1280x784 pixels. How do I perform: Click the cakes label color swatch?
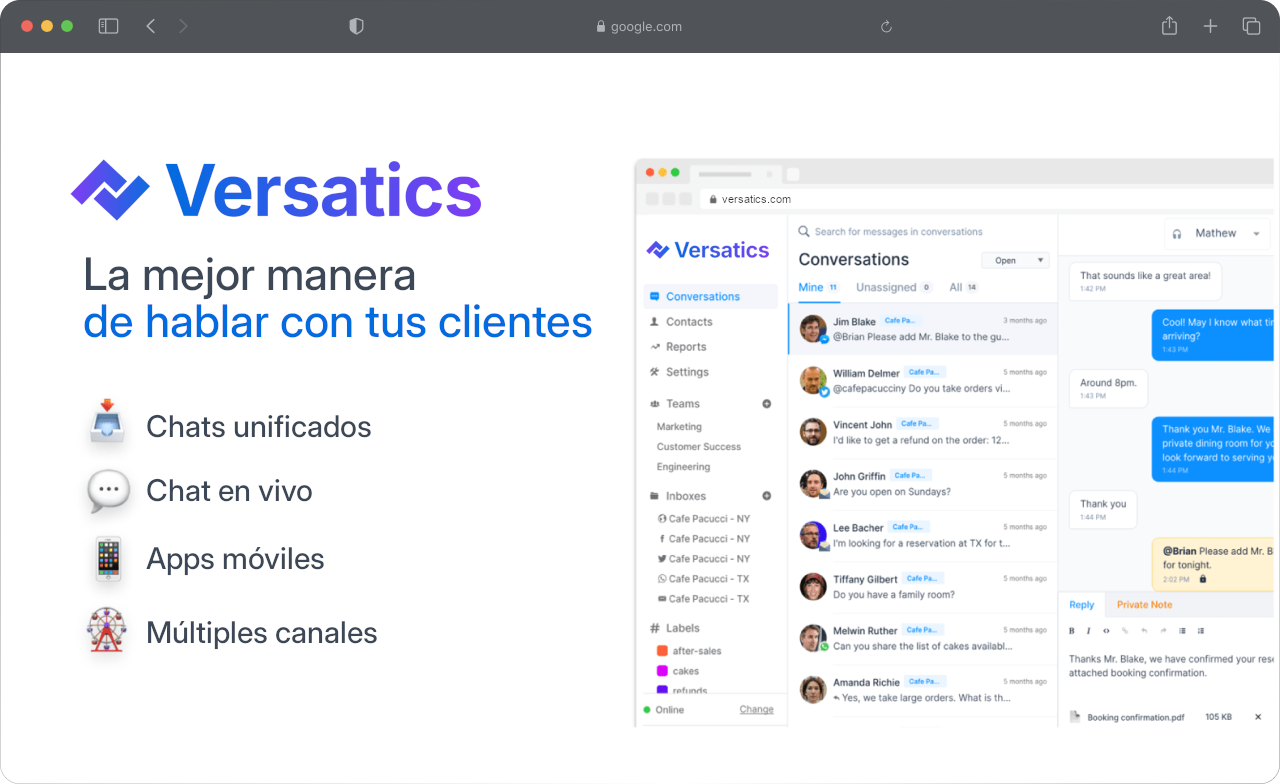click(x=662, y=671)
